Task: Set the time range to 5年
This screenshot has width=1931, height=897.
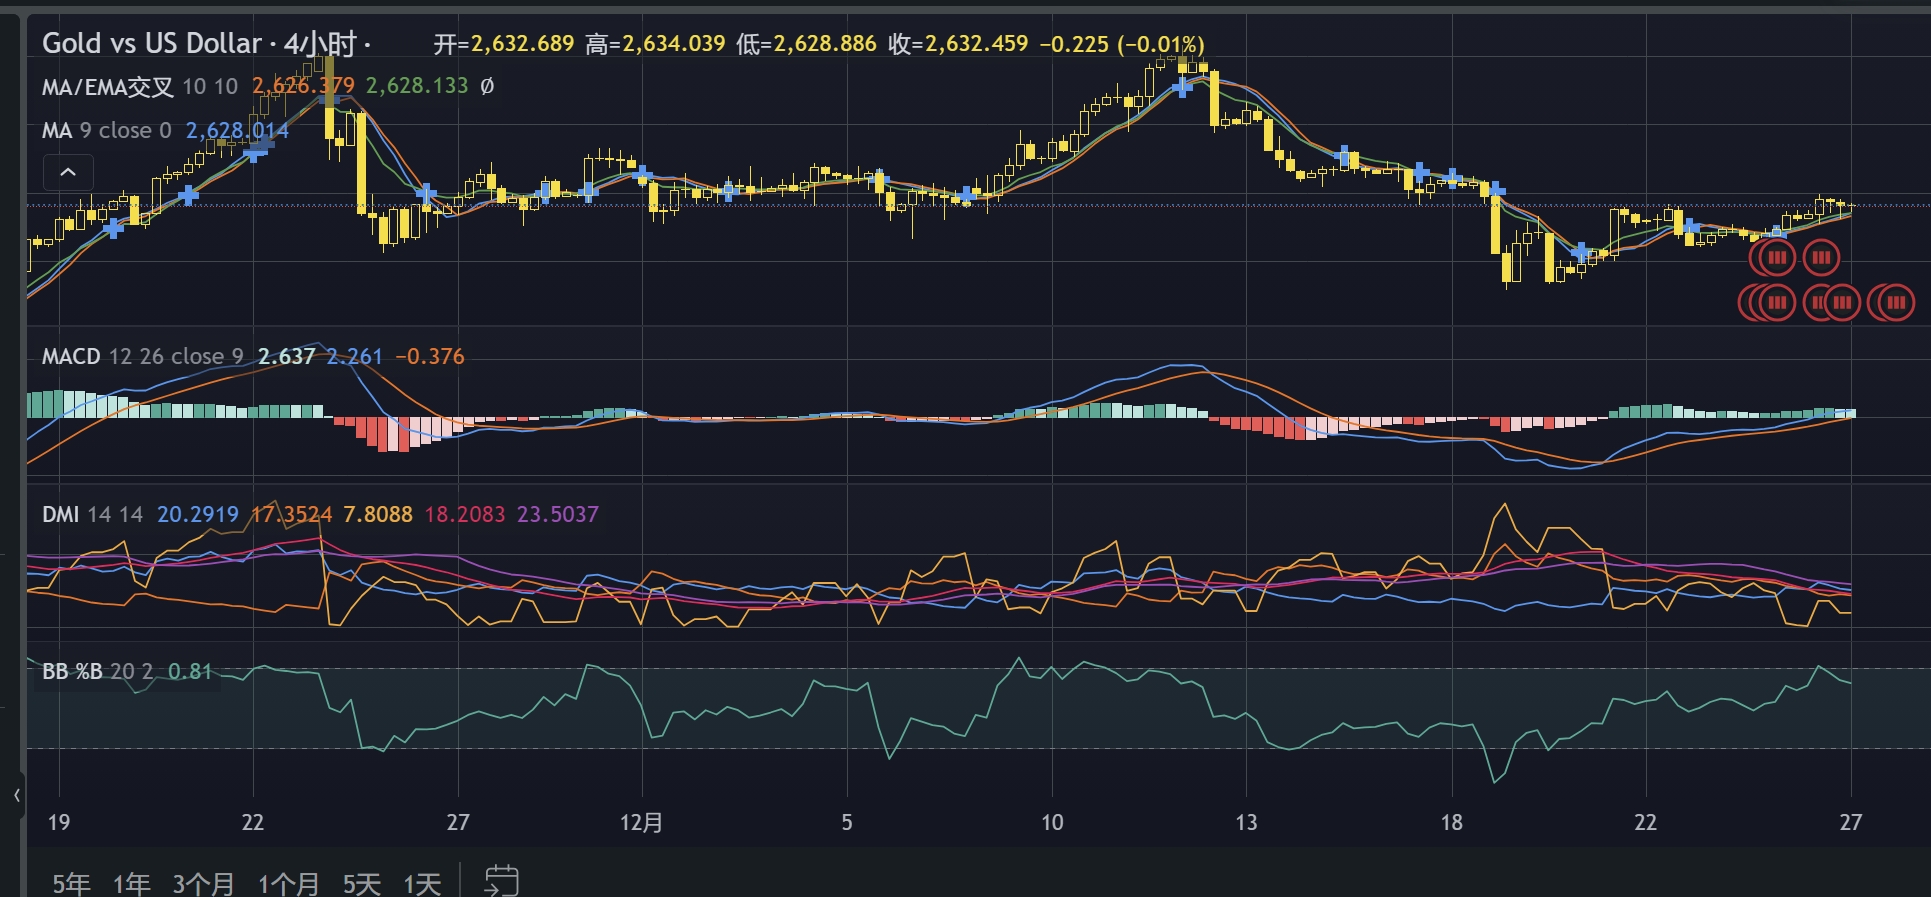Action: (x=71, y=884)
